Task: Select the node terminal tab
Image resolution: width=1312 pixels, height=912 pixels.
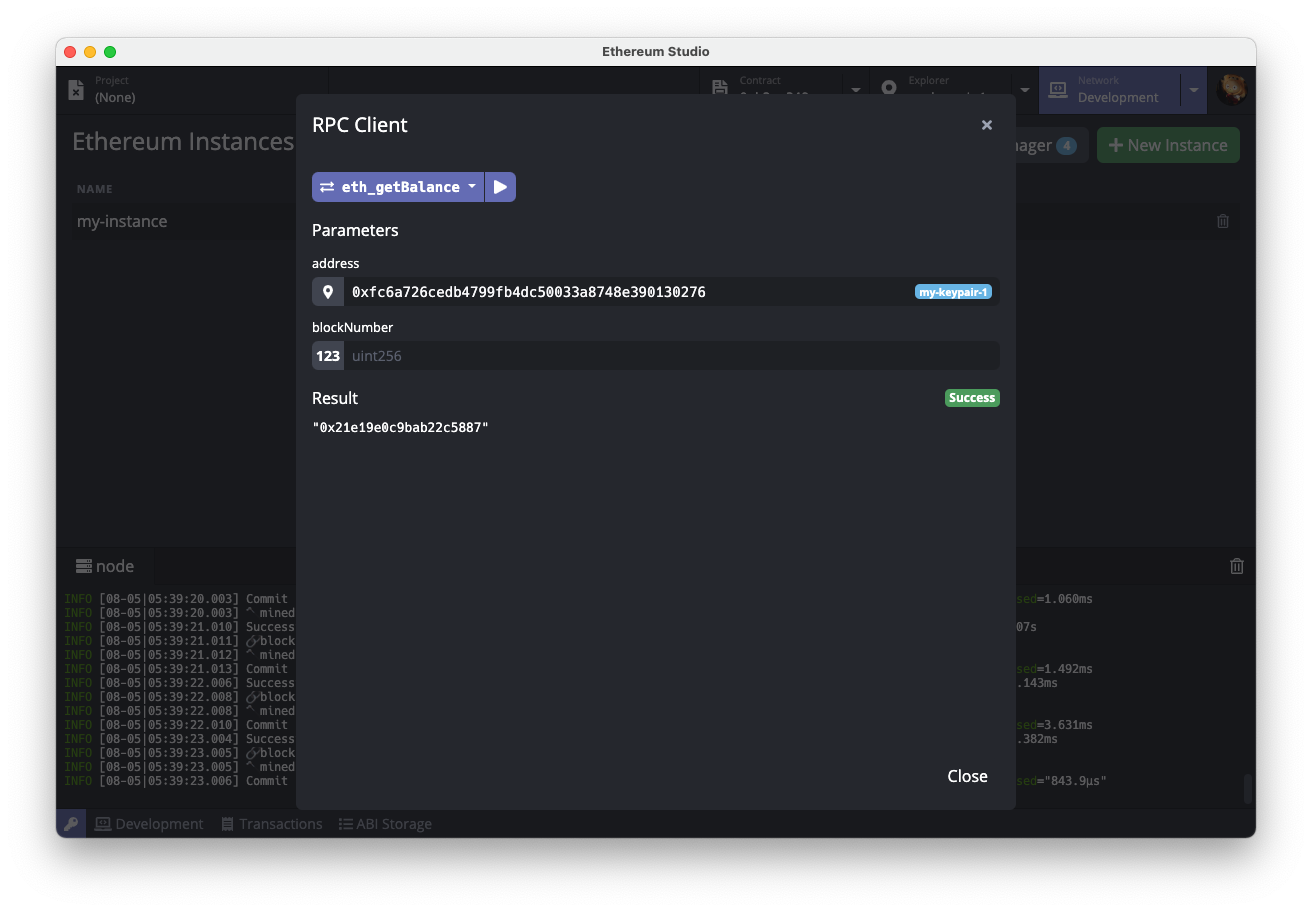Action: click(105, 566)
